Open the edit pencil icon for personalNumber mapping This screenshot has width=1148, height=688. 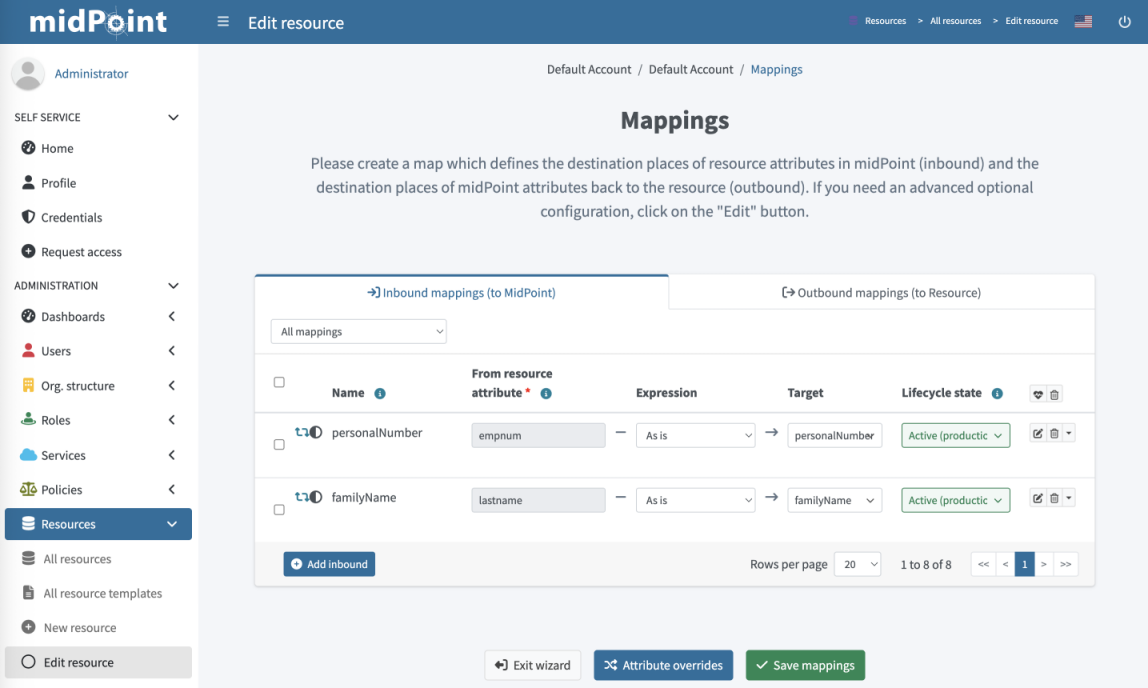click(x=1037, y=433)
